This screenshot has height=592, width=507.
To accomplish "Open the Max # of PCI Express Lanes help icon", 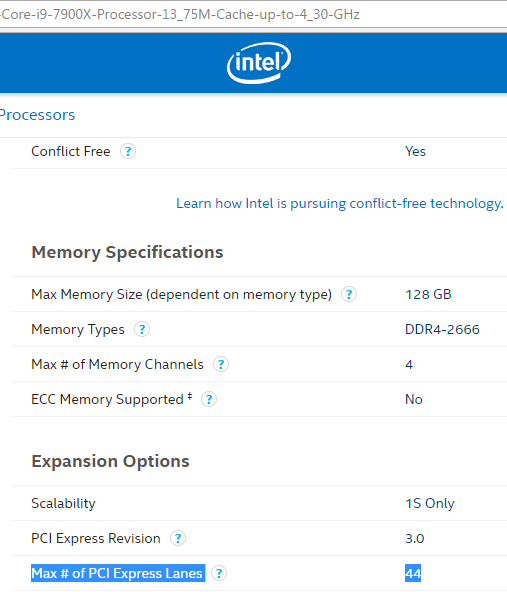I will 219,573.
